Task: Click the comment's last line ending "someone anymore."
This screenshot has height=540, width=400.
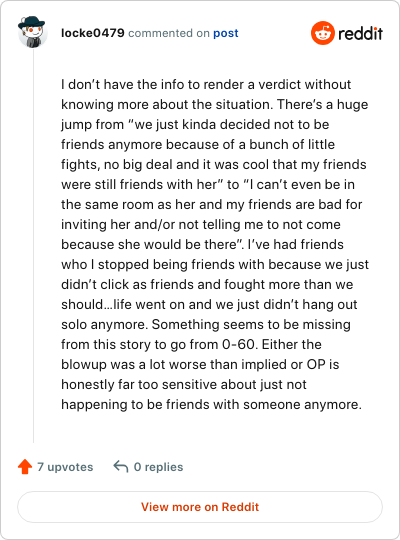Action: click(212, 405)
